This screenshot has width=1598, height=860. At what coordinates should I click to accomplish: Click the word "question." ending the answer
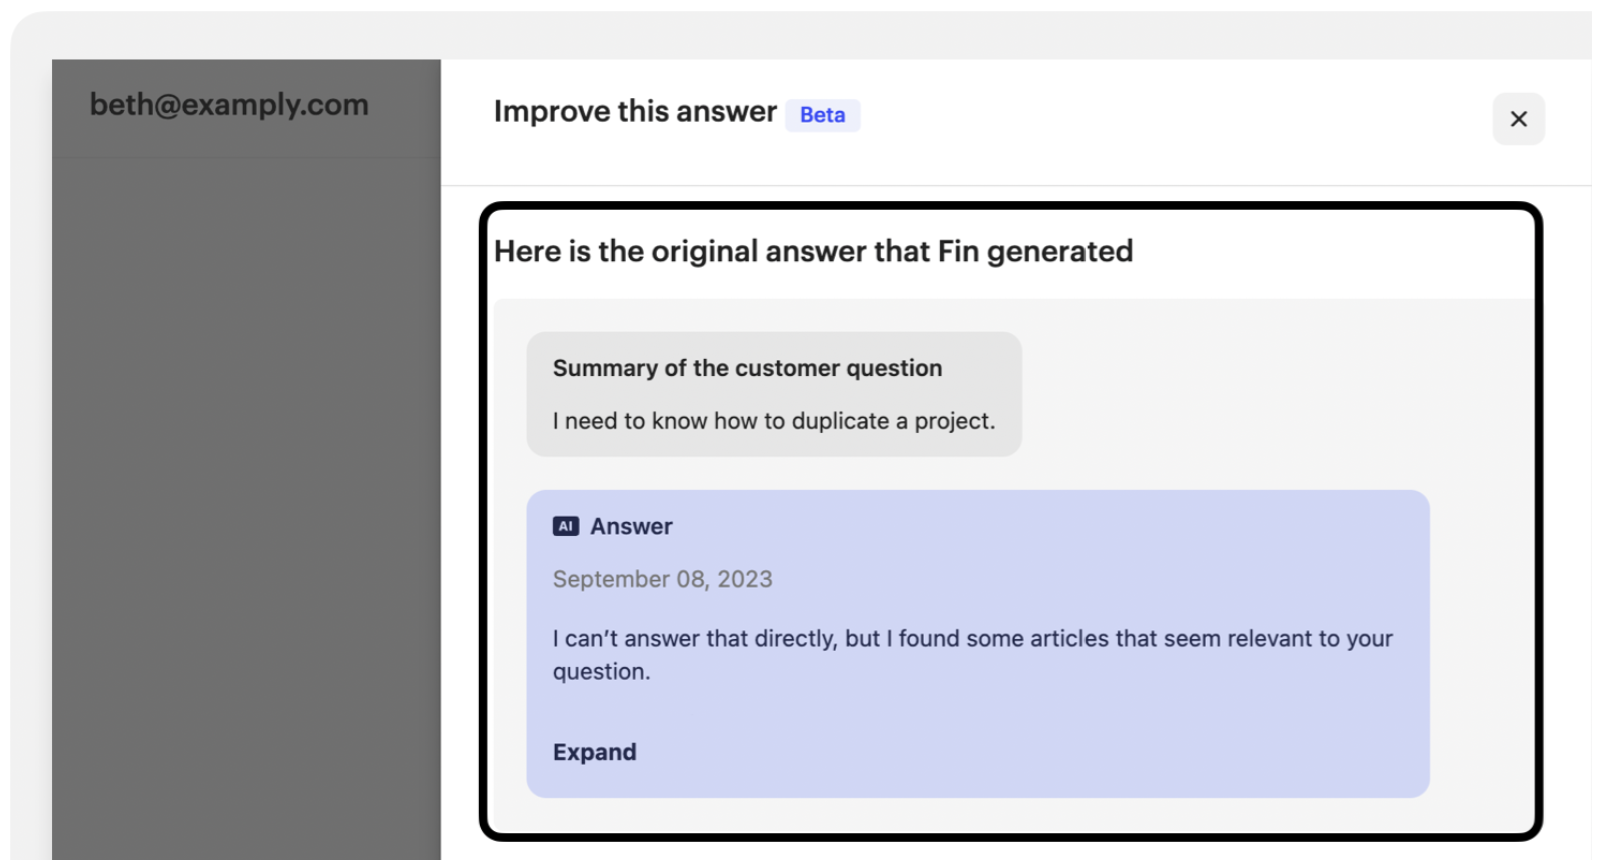[x=601, y=672]
